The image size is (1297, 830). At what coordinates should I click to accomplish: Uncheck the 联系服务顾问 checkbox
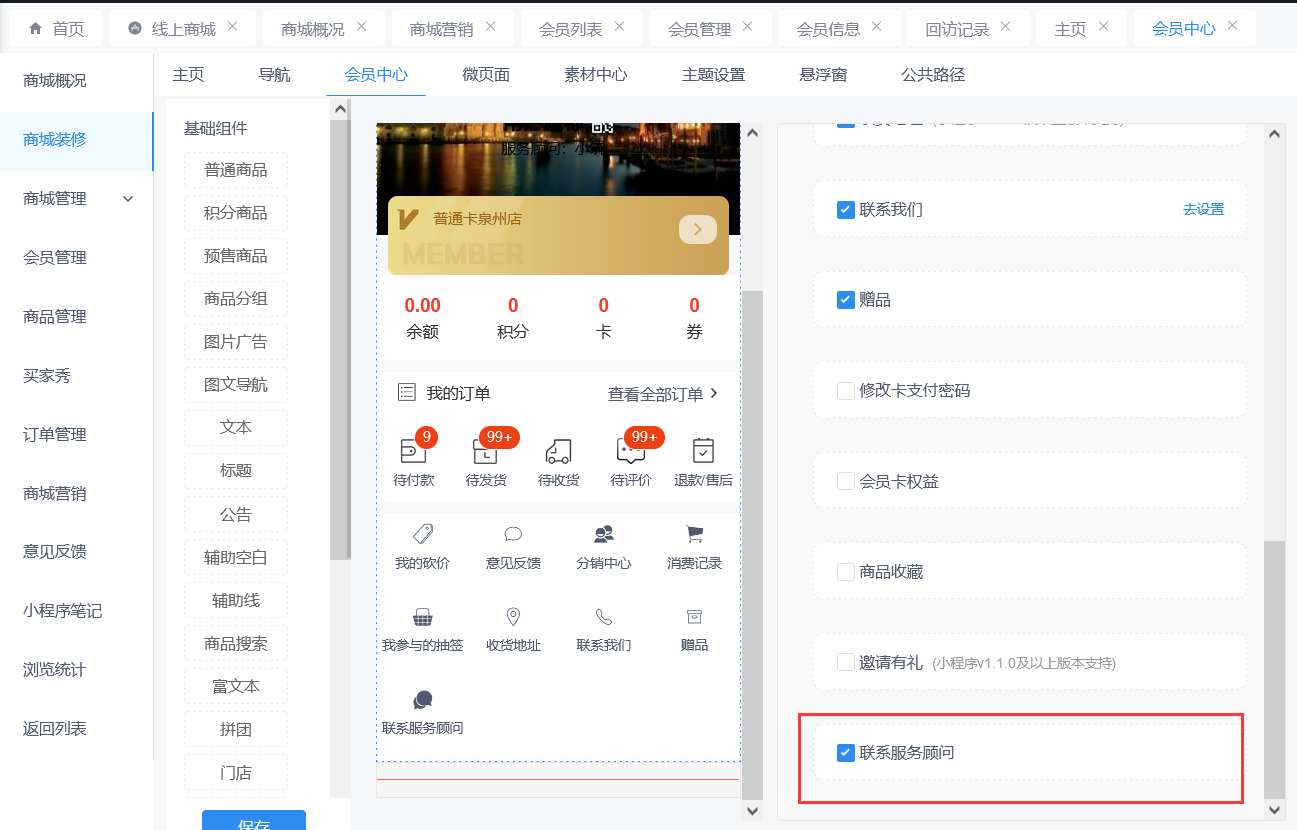(846, 752)
